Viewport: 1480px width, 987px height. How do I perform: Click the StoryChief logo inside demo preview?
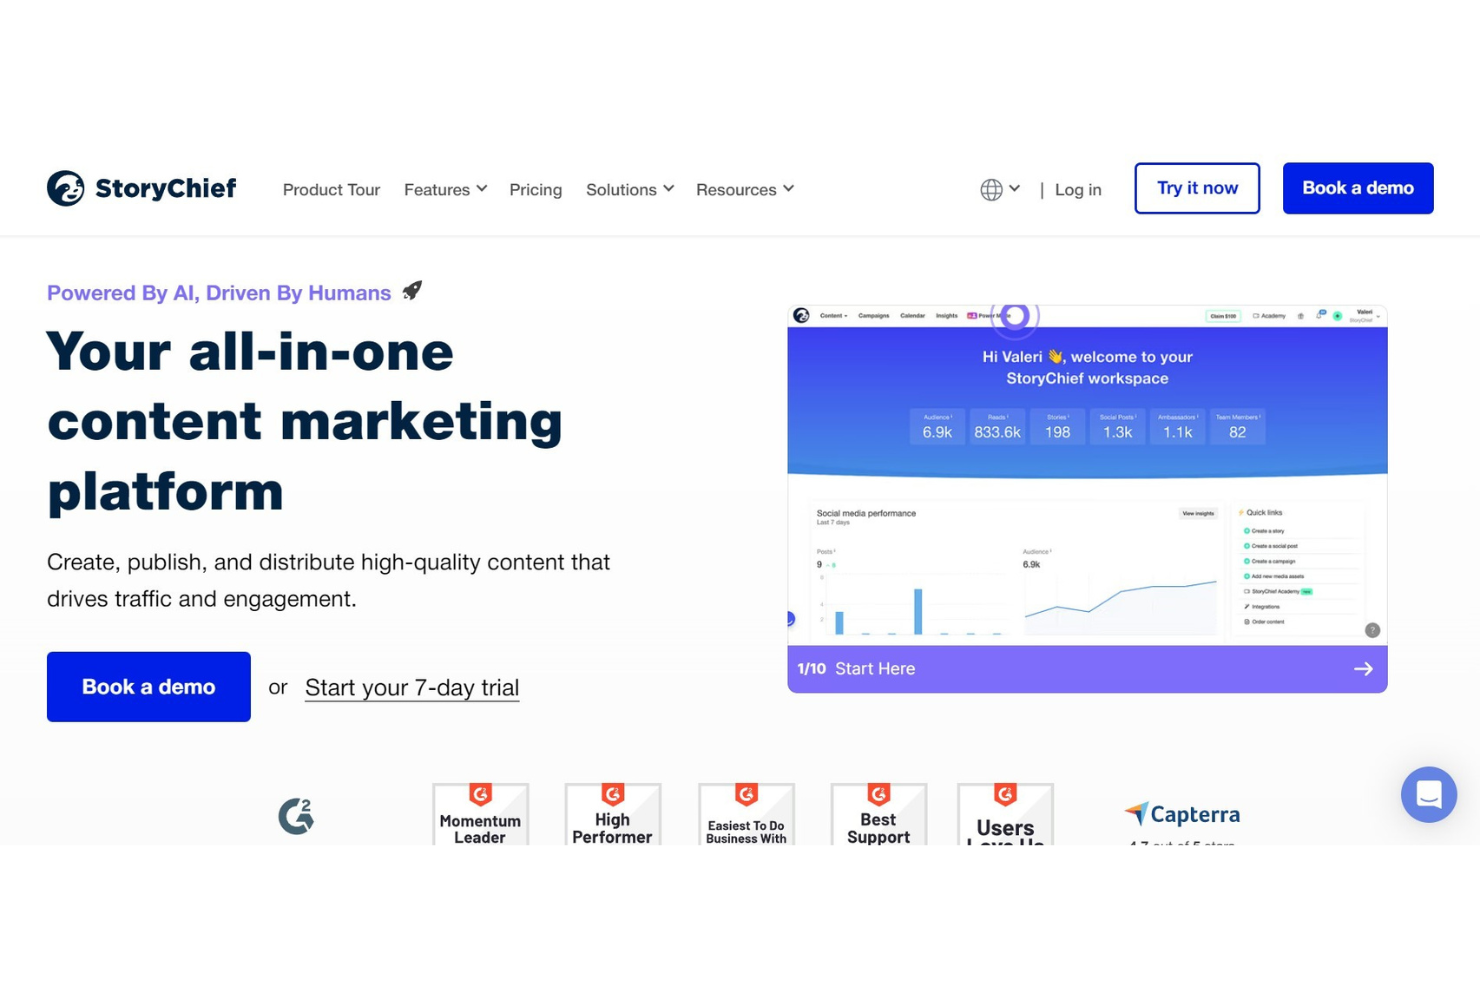[801, 316]
